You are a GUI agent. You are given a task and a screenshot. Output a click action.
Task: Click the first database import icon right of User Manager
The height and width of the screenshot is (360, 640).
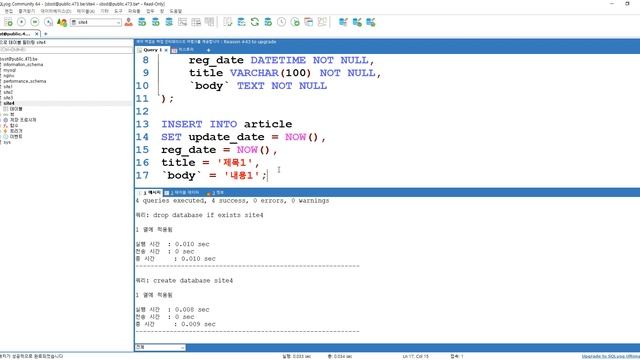(x=142, y=22)
